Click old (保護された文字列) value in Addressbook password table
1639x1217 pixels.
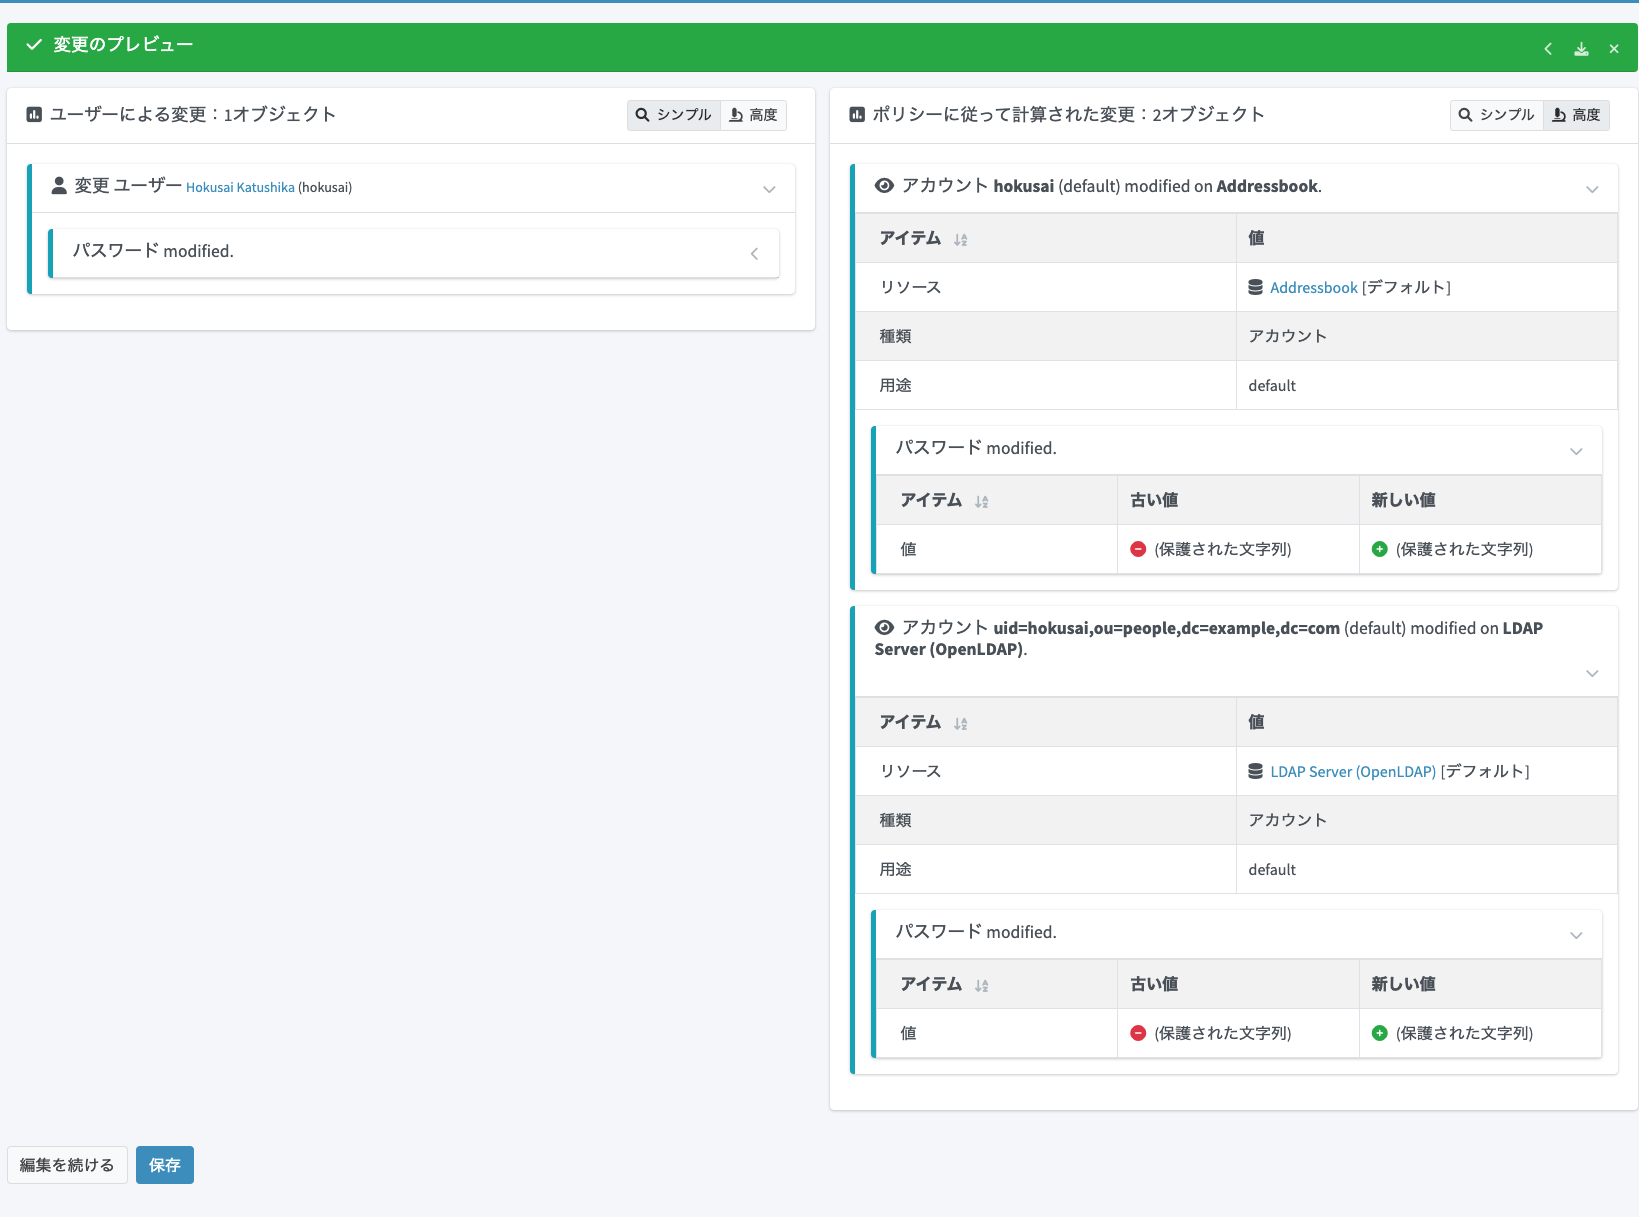click(x=1223, y=549)
